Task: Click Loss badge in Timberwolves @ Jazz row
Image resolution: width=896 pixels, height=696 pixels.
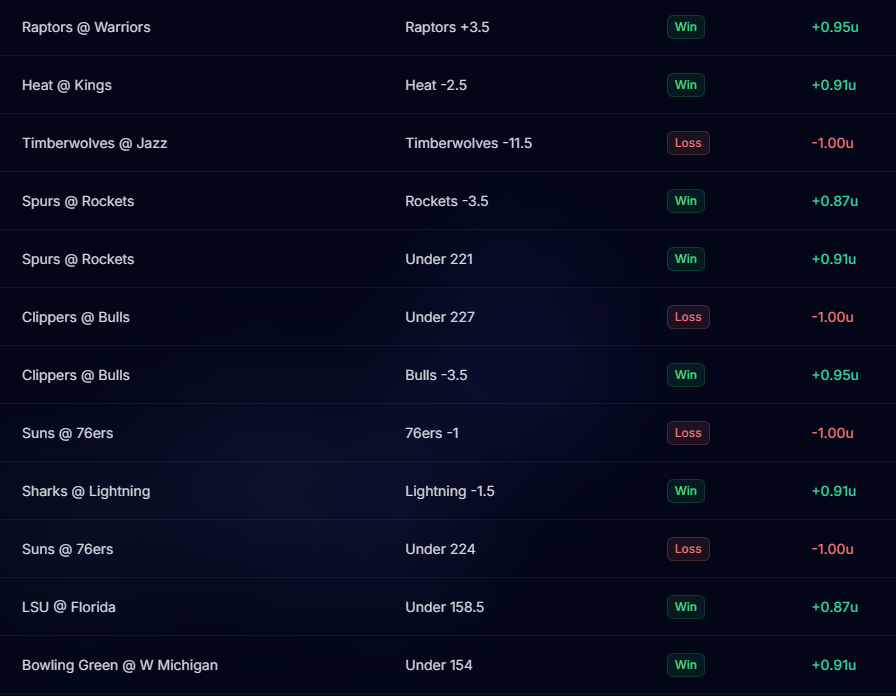Action: tap(688, 143)
